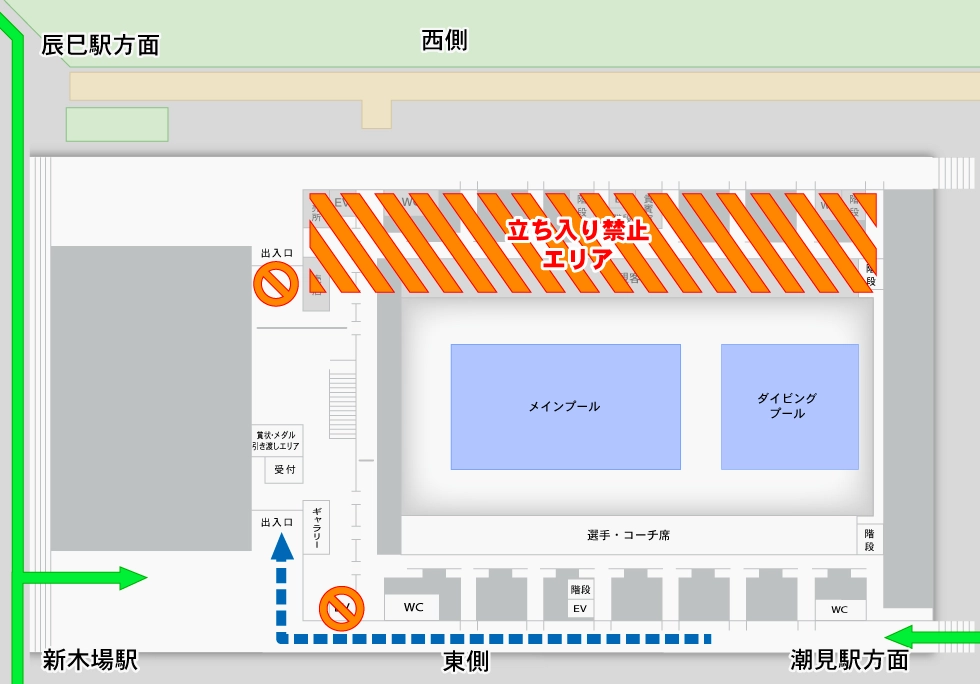Click the 受付 reception box

tap(284, 470)
